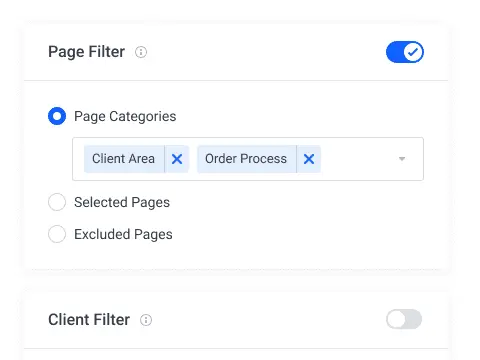Click the Page Filter heading
480x360 pixels.
click(x=87, y=52)
